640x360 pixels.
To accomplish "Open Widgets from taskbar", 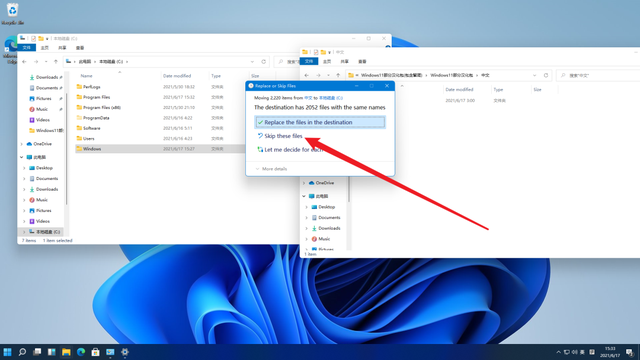I will point(51,352).
